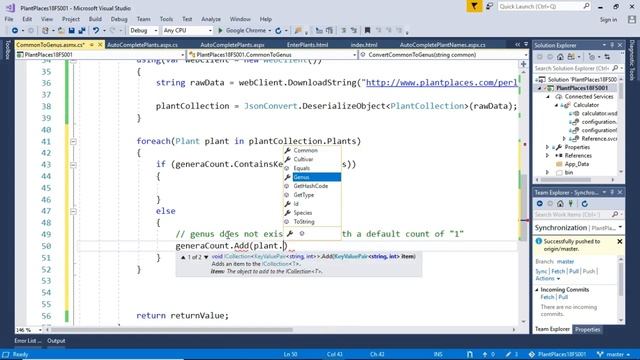The image size is (640, 360).
Task: Click the Uncomment Lines icon
Action: coord(354,31)
